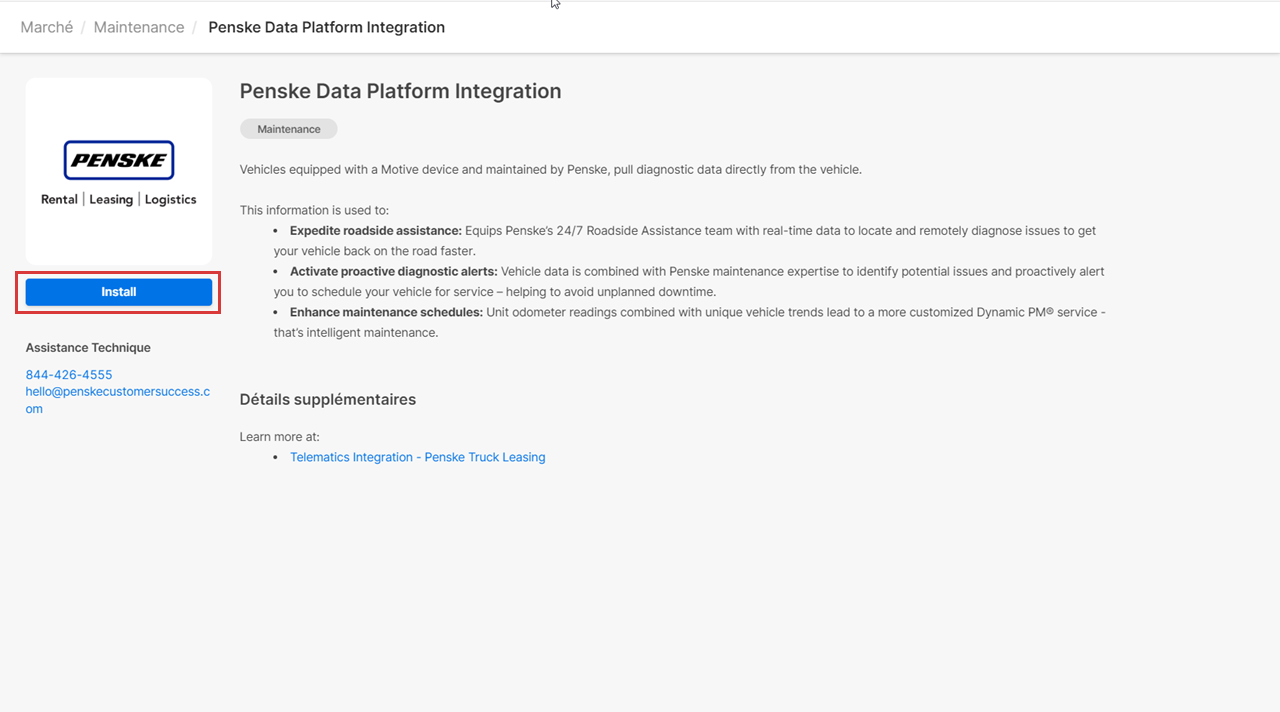Click 'This information is used to:' text
Screen dimensions: 1280x712
[315, 210]
